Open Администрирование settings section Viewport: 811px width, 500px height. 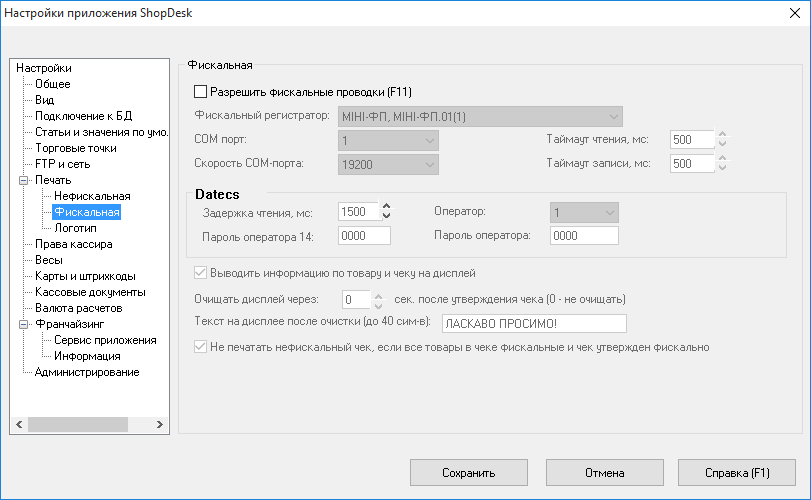(87, 372)
